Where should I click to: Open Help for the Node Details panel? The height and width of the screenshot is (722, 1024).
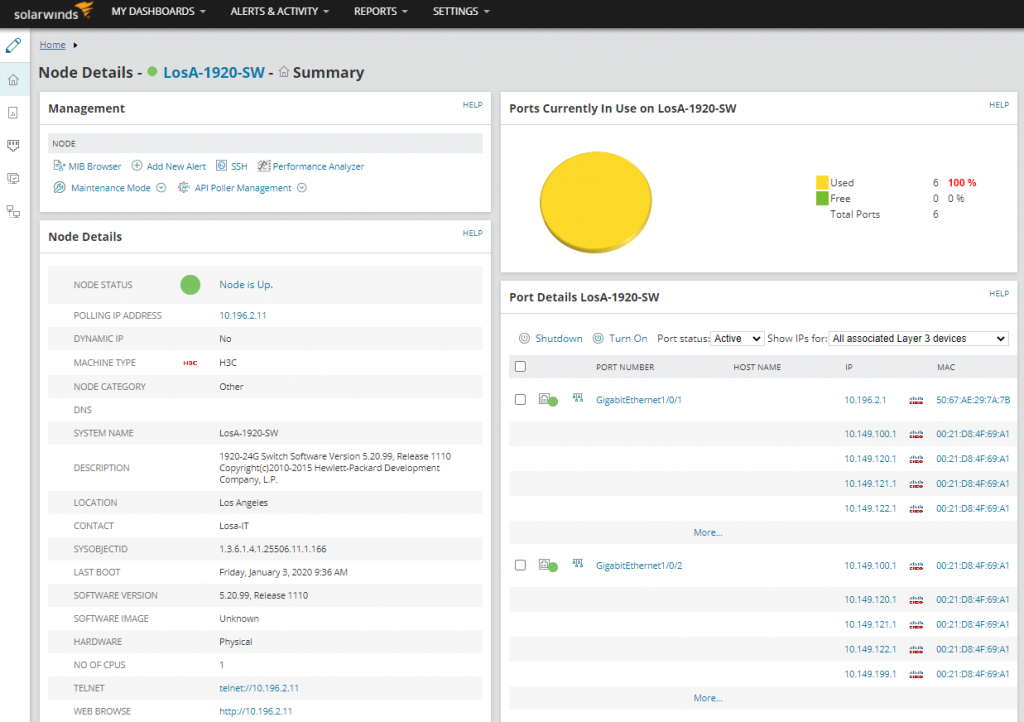tap(473, 233)
